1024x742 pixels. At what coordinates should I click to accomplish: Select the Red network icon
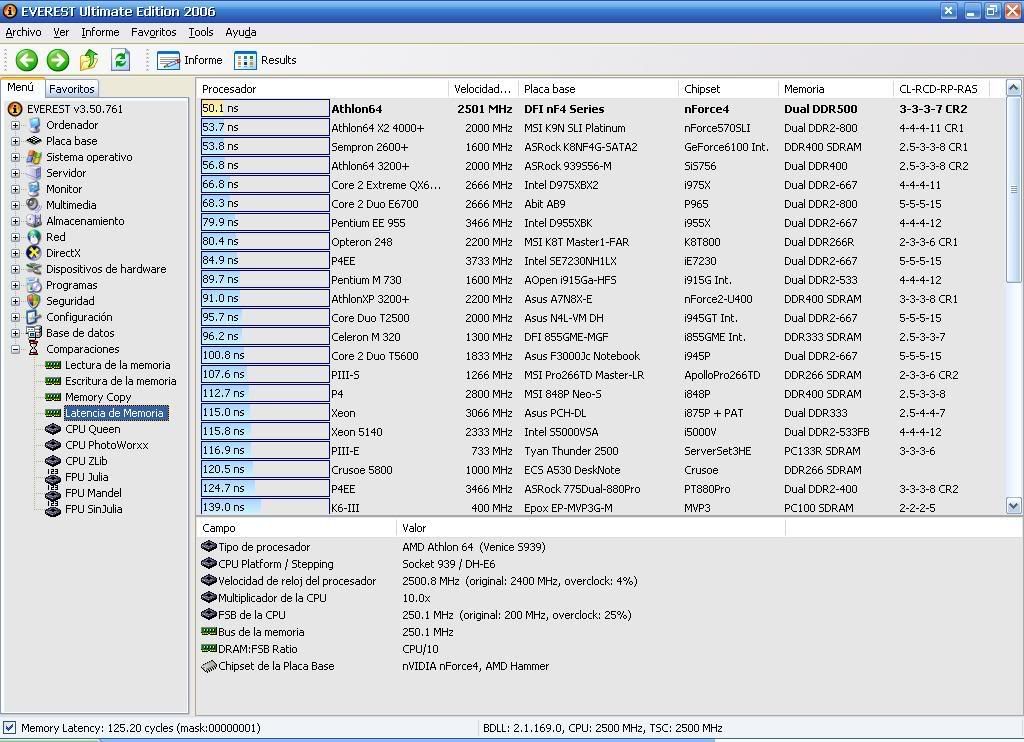(x=34, y=237)
